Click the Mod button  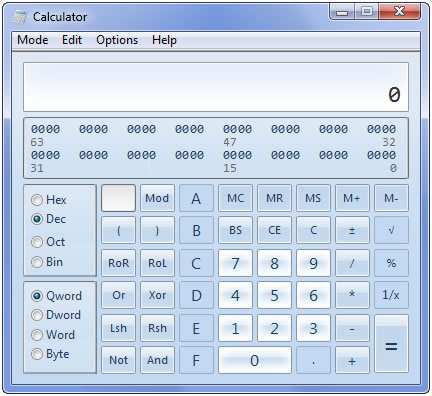click(x=157, y=198)
